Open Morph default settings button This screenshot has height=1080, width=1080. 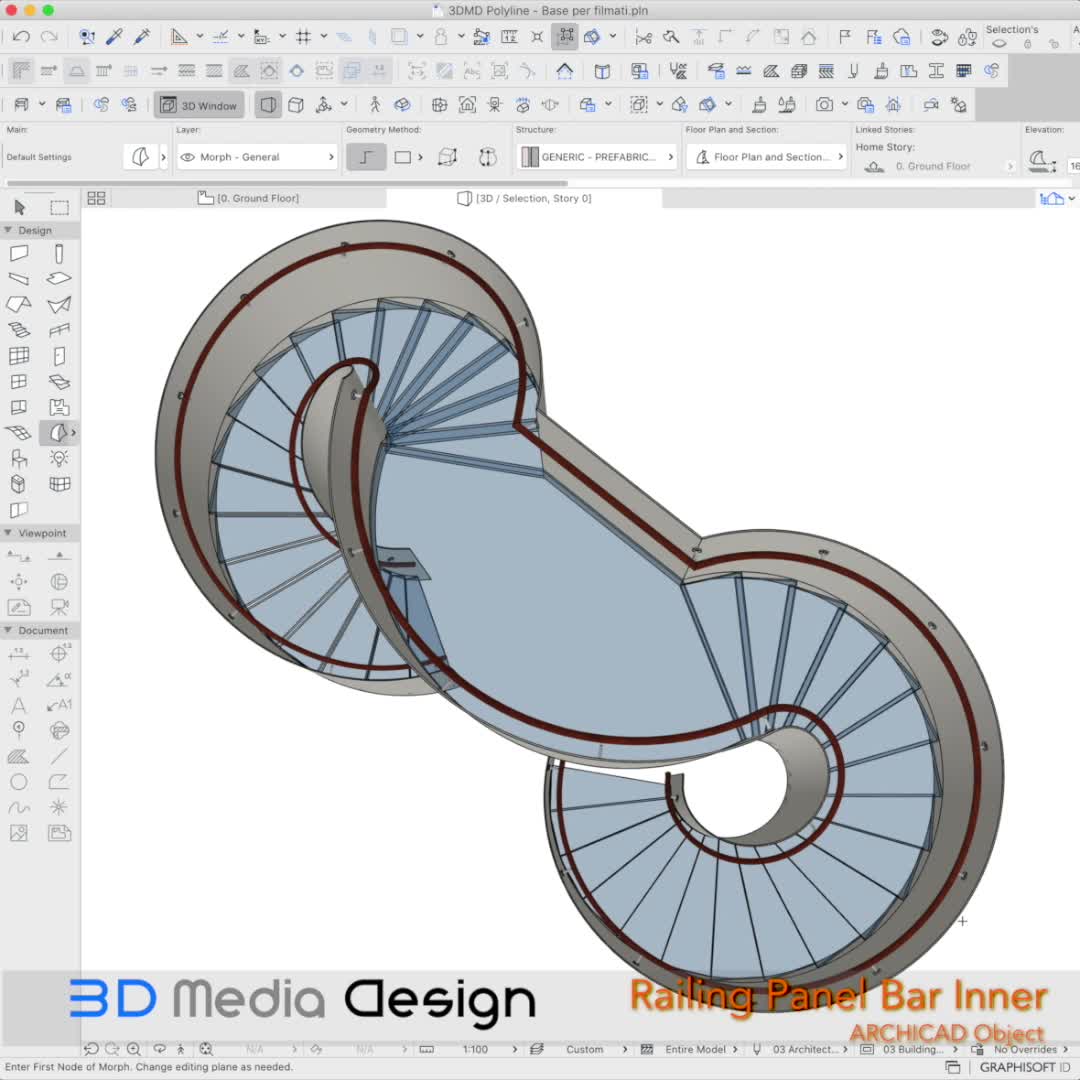(x=141, y=157)
